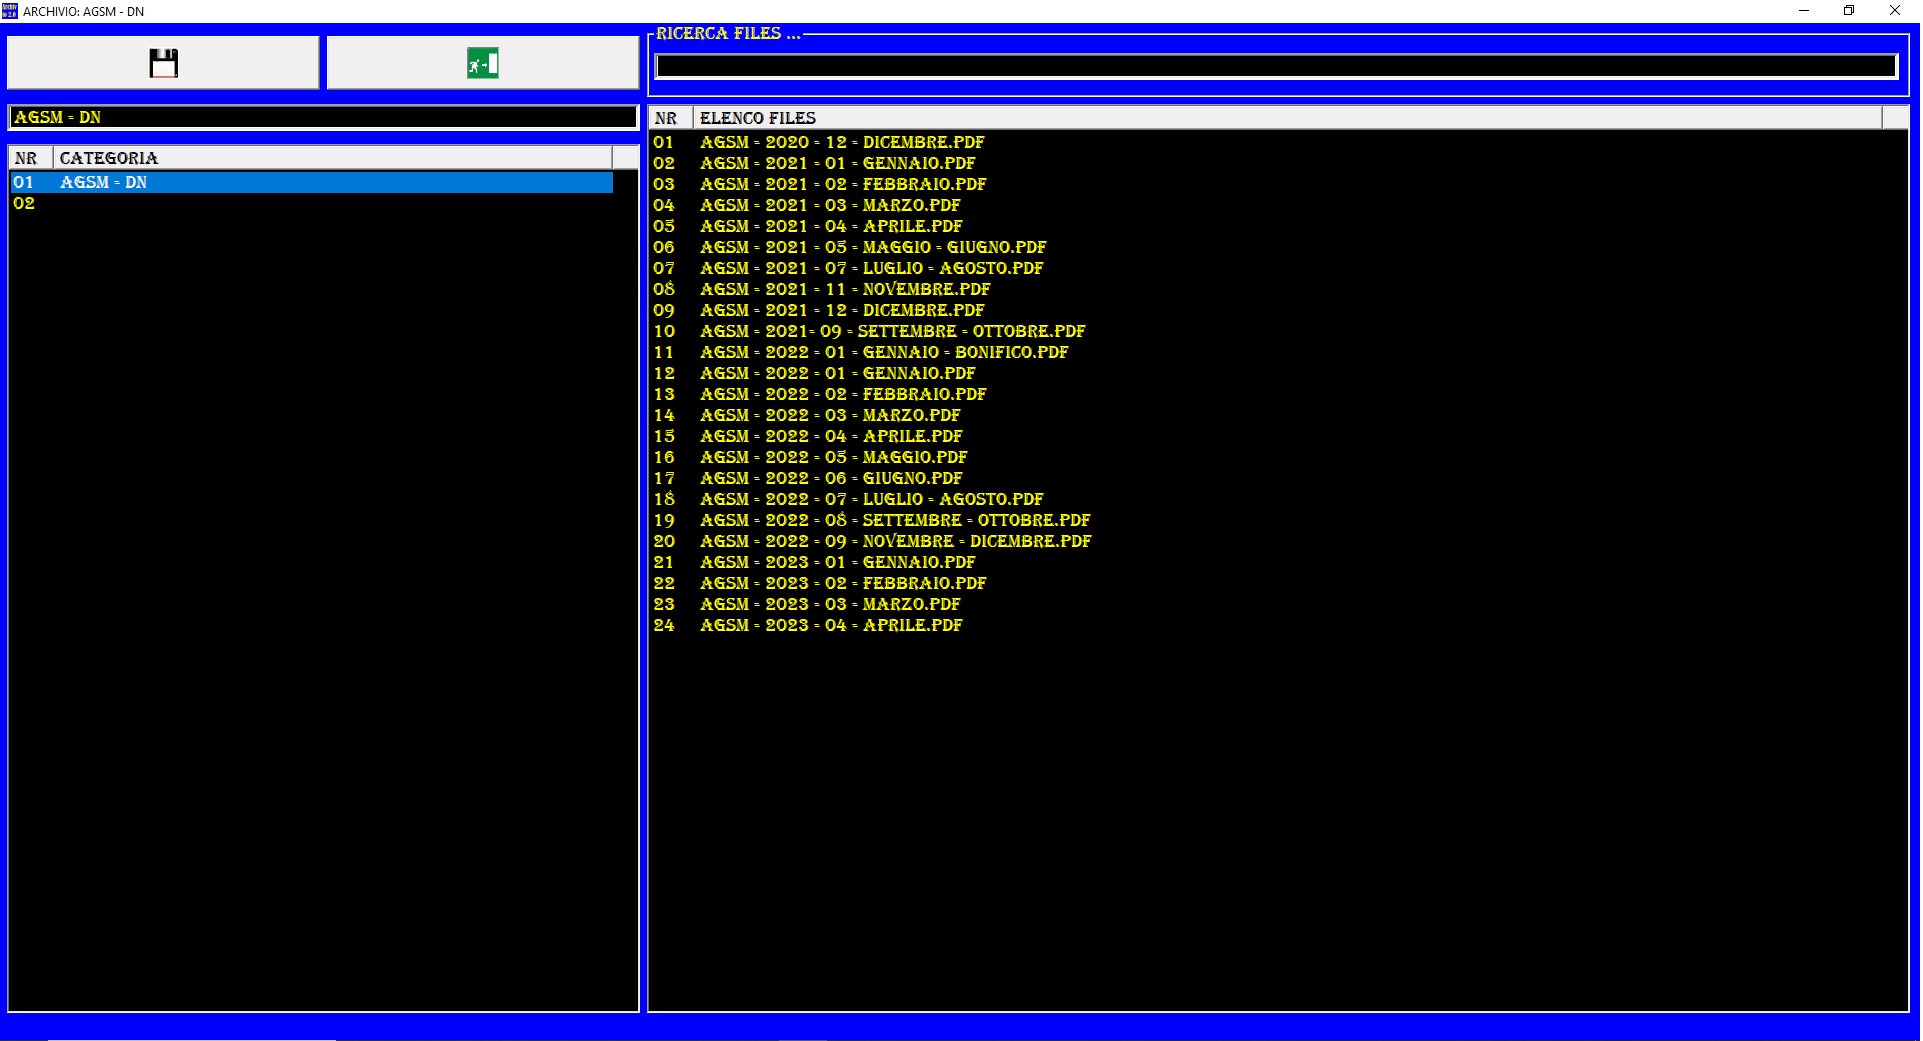Click the CATEGORIA column header
Image resolution: width=1923 pixels, height=1041 pixels.
[x=332, y=158]
